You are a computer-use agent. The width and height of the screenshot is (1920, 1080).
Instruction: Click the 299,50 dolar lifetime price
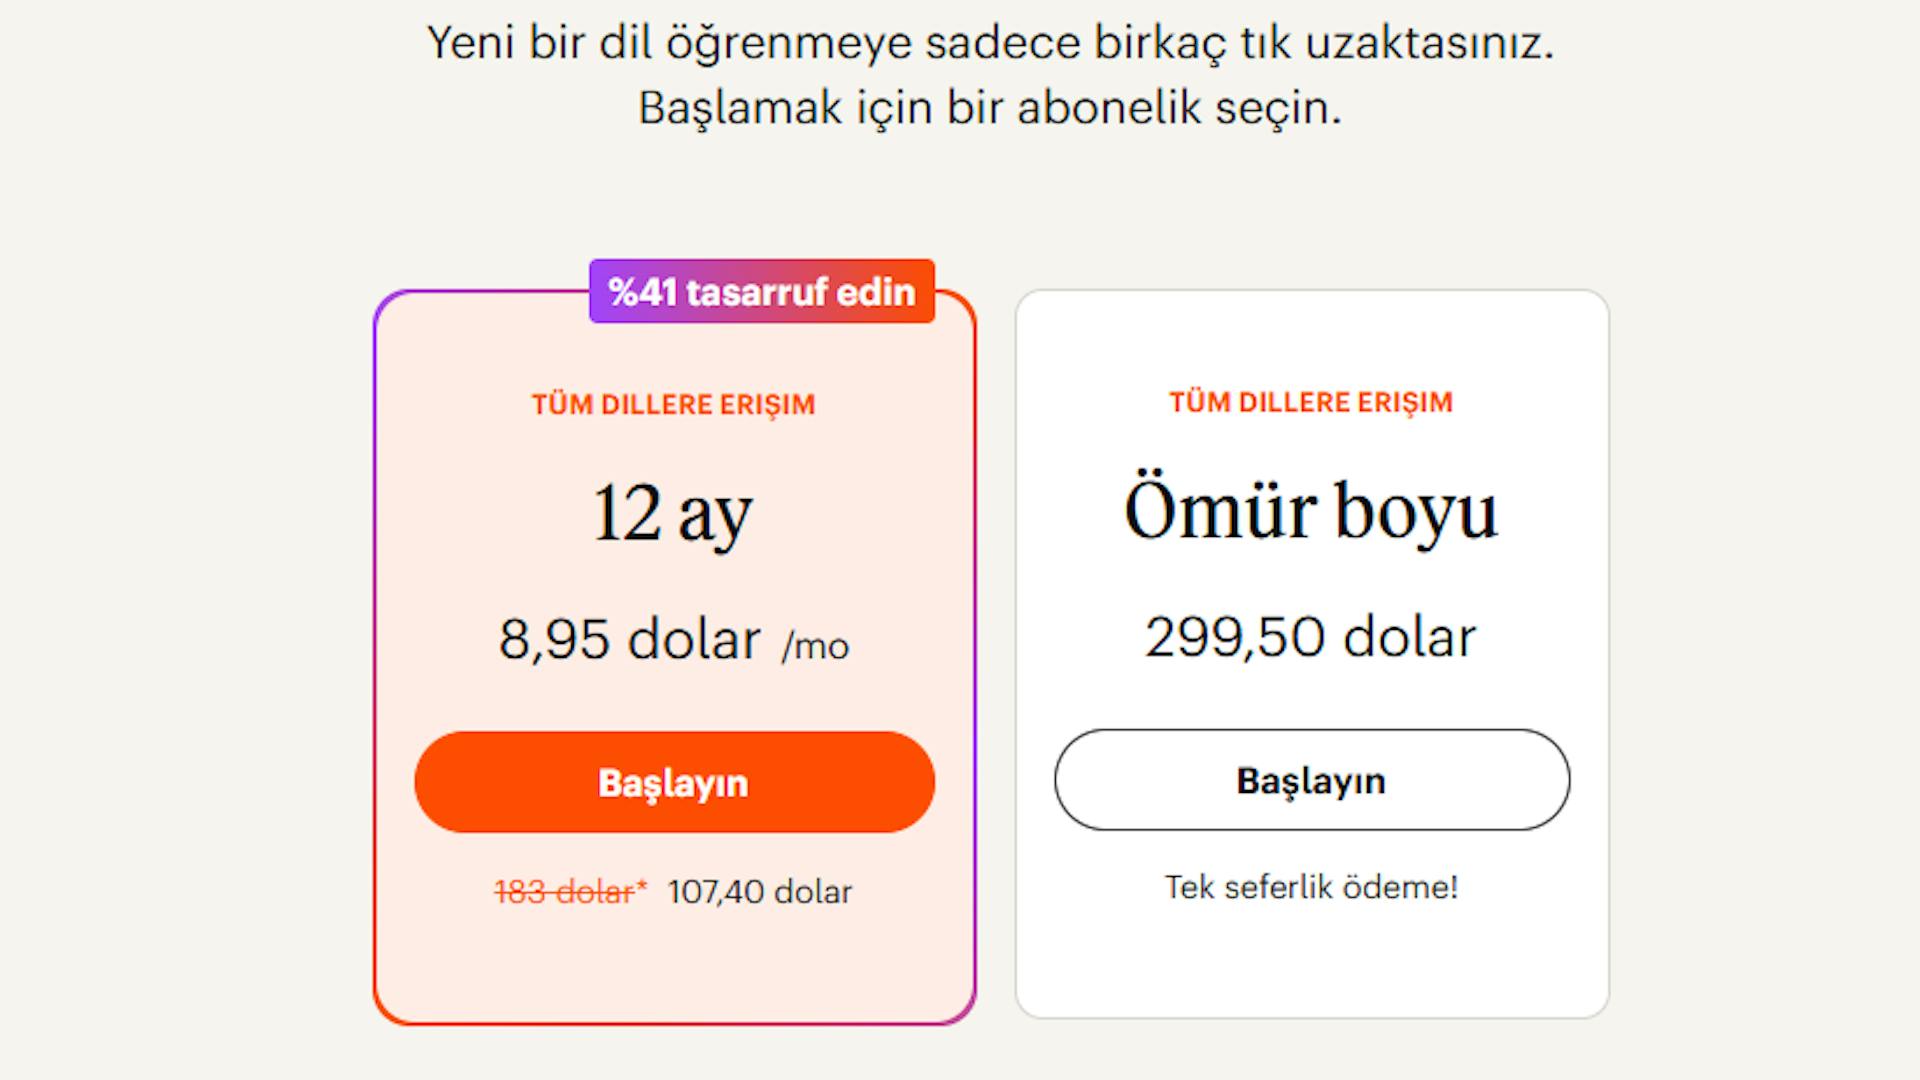click(1311, 634)
